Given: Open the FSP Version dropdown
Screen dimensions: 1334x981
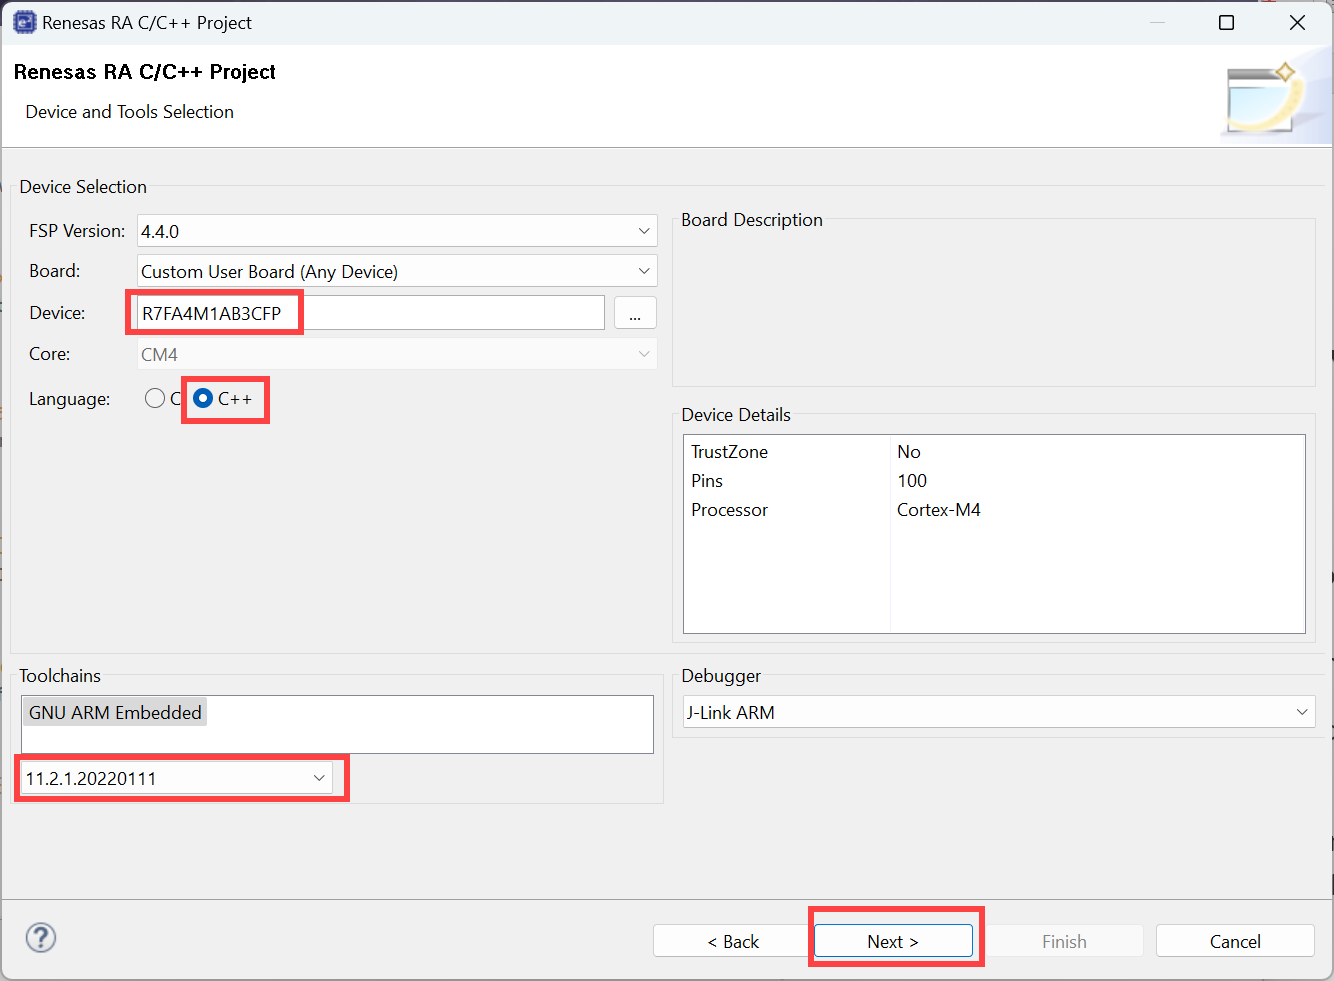Looking at the screenshot, I should pos(397,231).
